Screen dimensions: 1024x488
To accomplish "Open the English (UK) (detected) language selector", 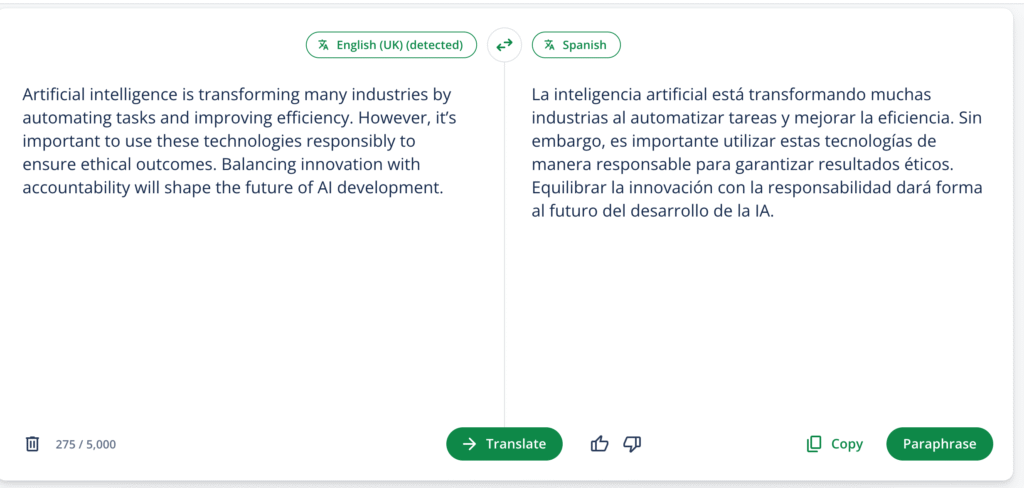I will coord(391,45).
